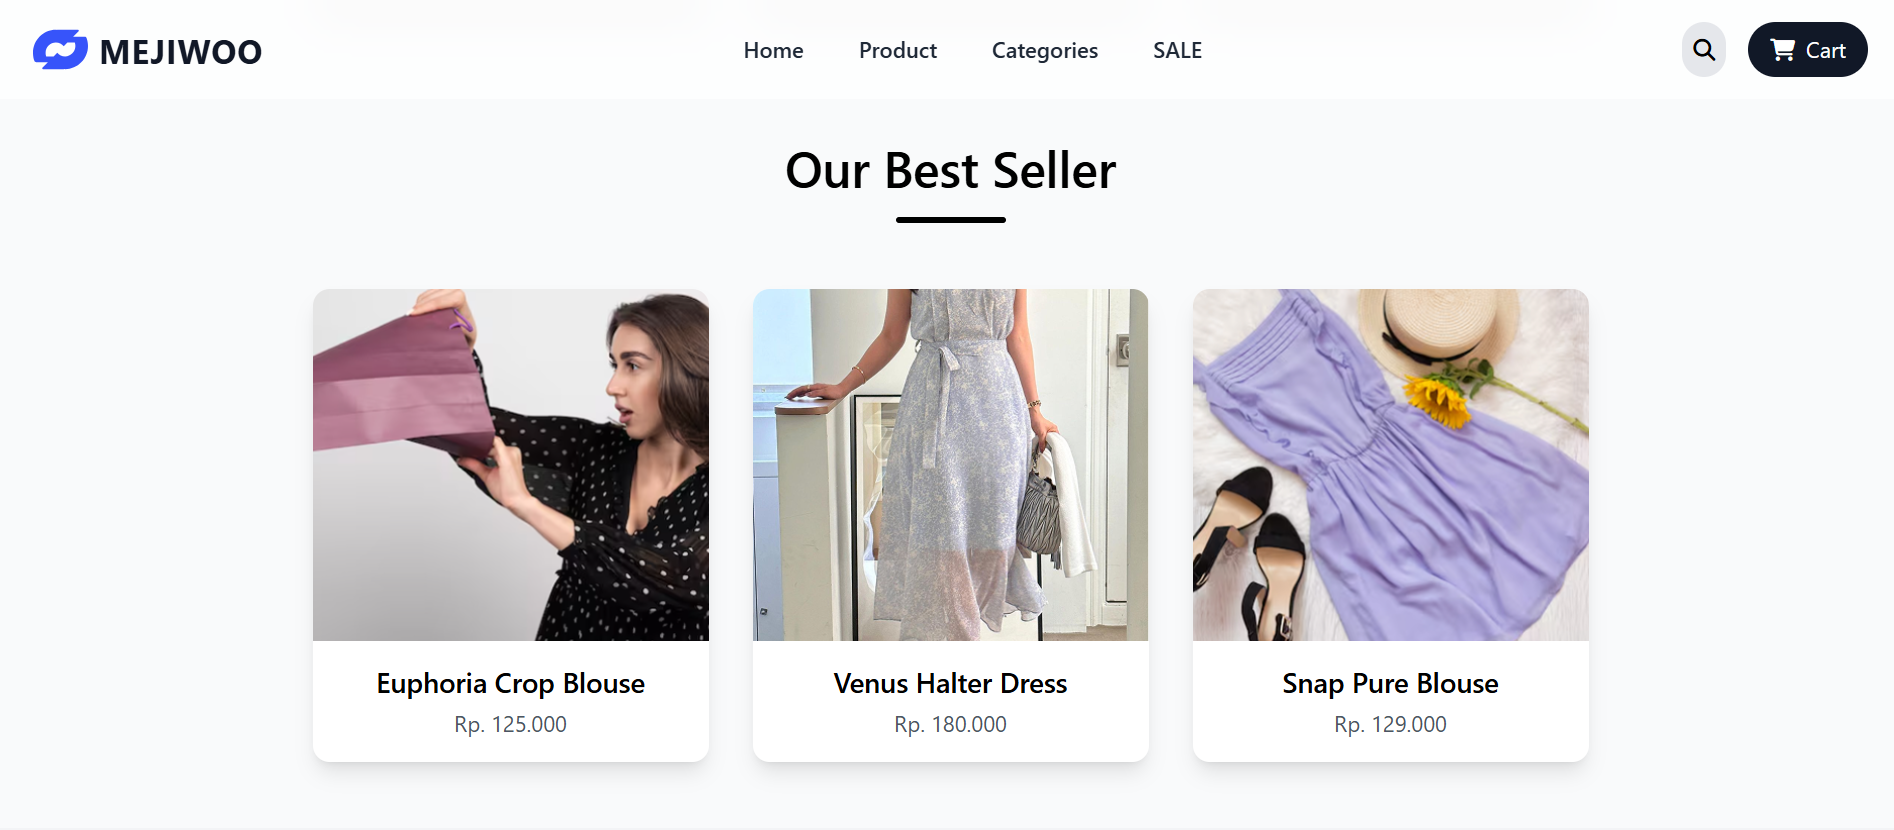This screenshot has height=830, width=1894.
Task: Go to the Home page
Action: point(773,50)
